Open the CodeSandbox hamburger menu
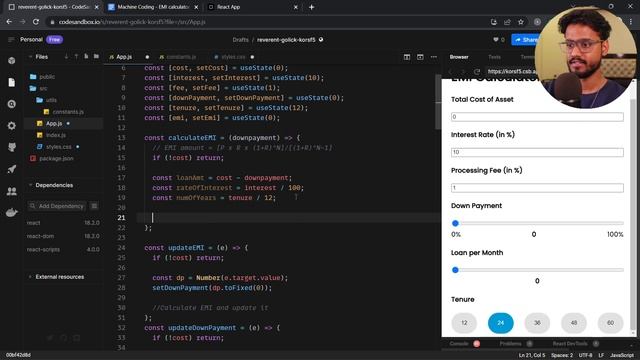 point(11,40)
